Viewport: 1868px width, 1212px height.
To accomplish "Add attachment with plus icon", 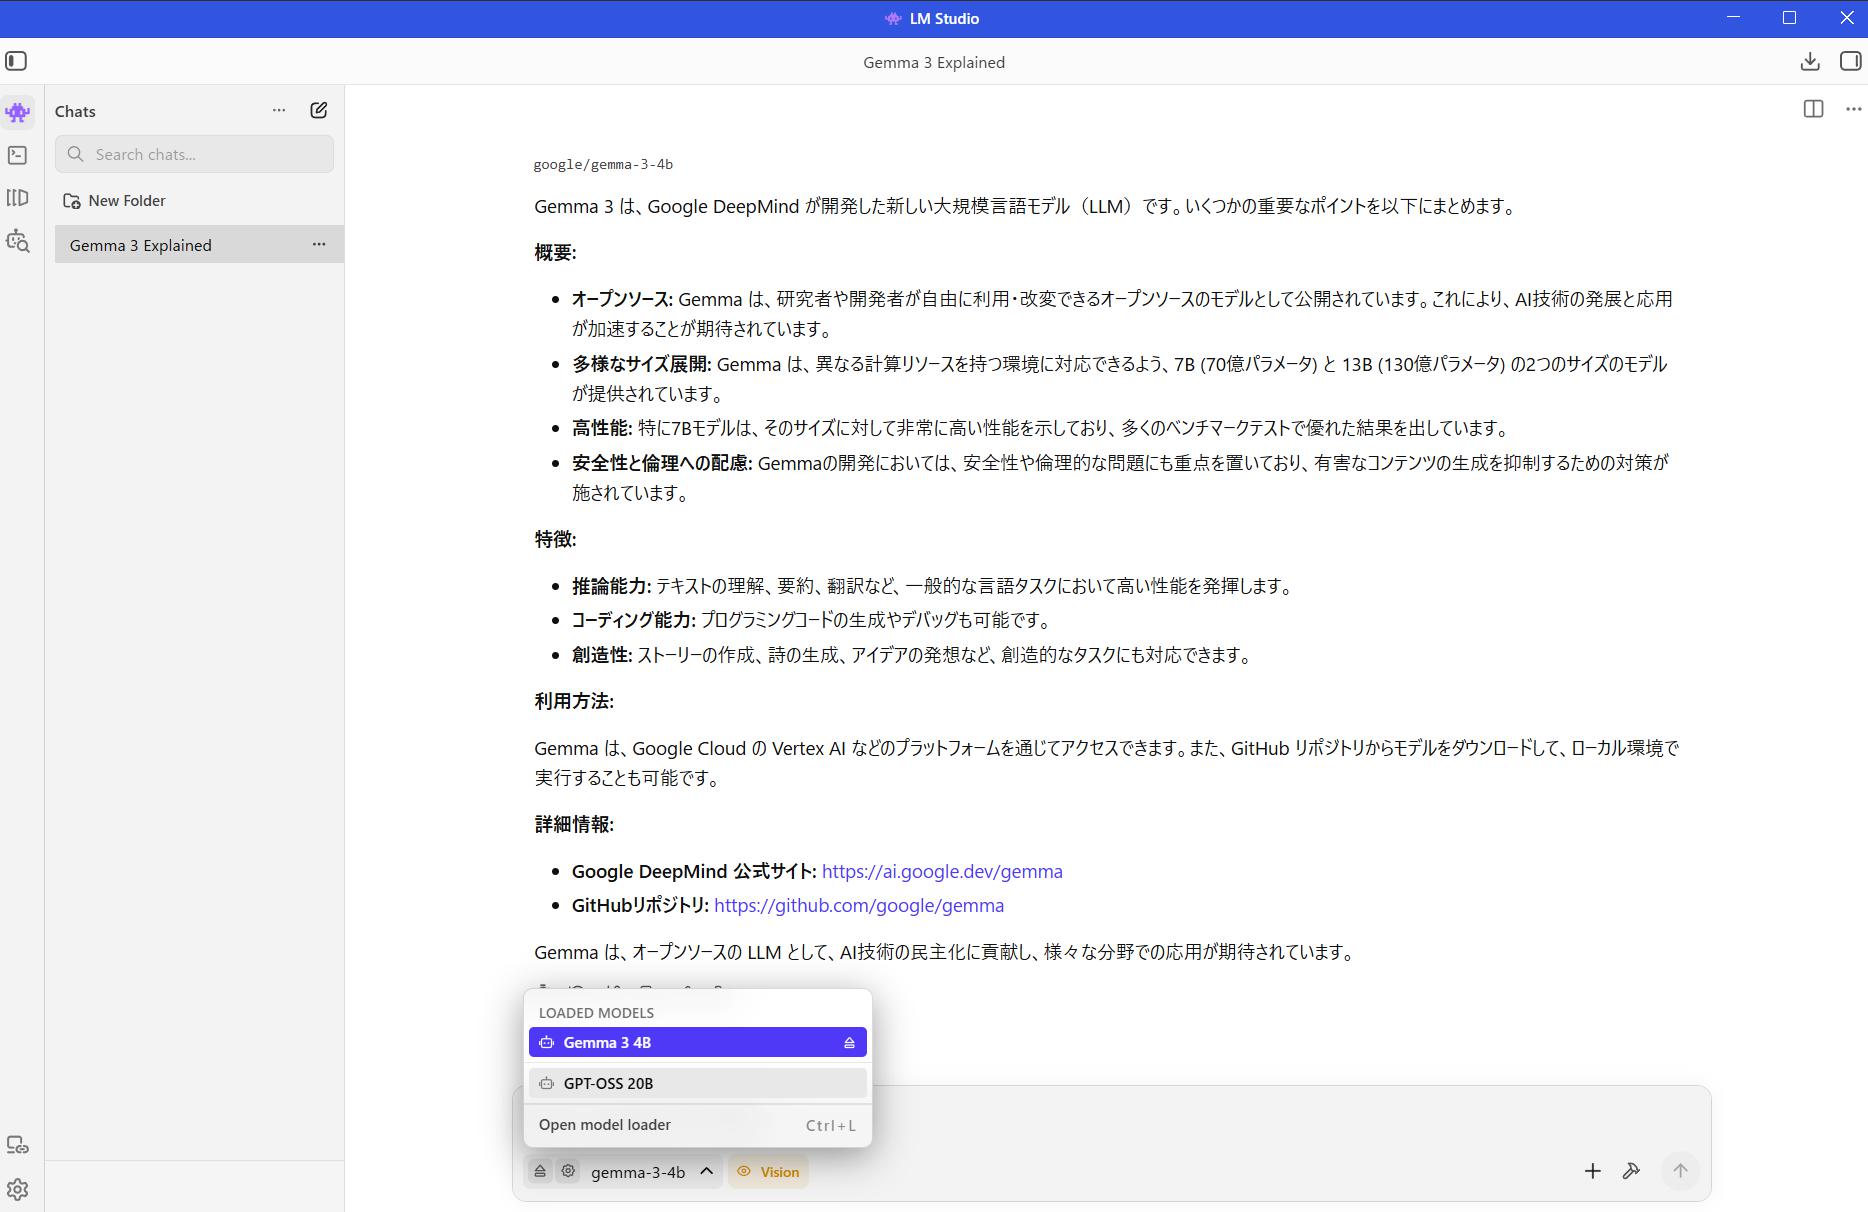I will coord(1592,1171).
